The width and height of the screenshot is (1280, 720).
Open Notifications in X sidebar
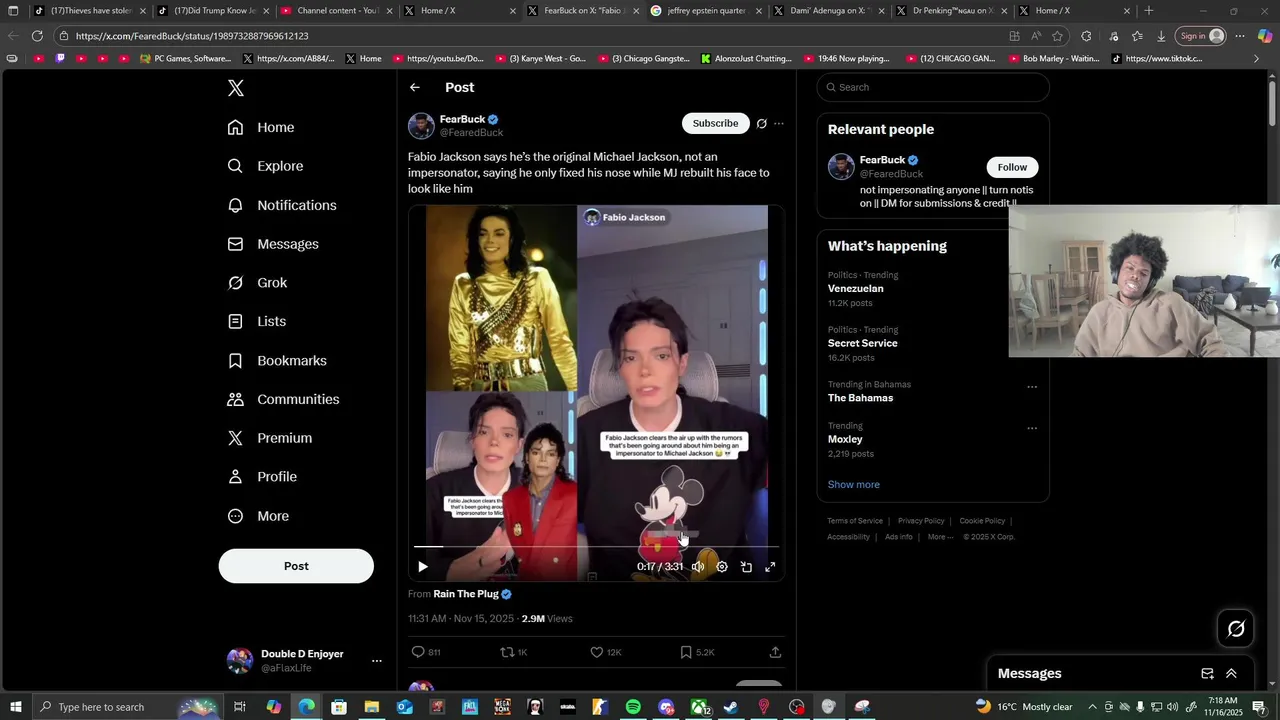(282, 205)
